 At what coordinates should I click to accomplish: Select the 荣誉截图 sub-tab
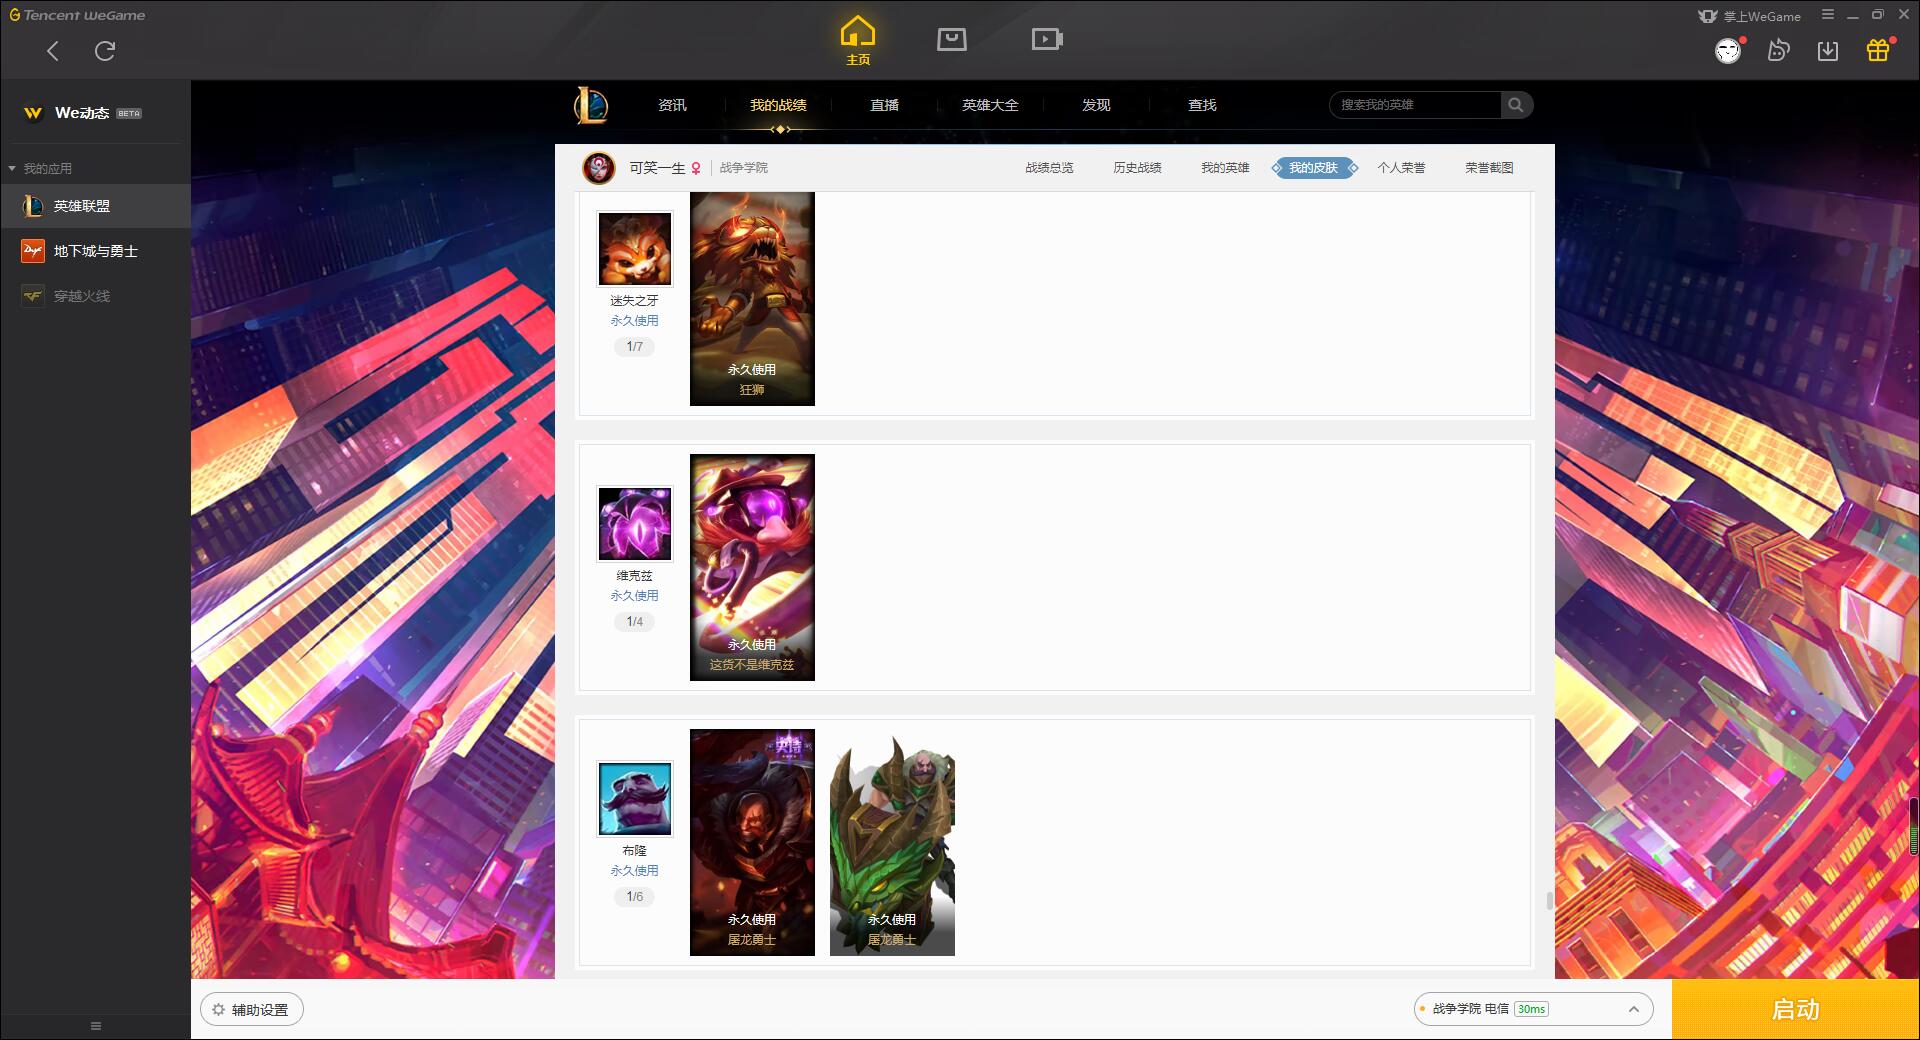point(1489,168)
